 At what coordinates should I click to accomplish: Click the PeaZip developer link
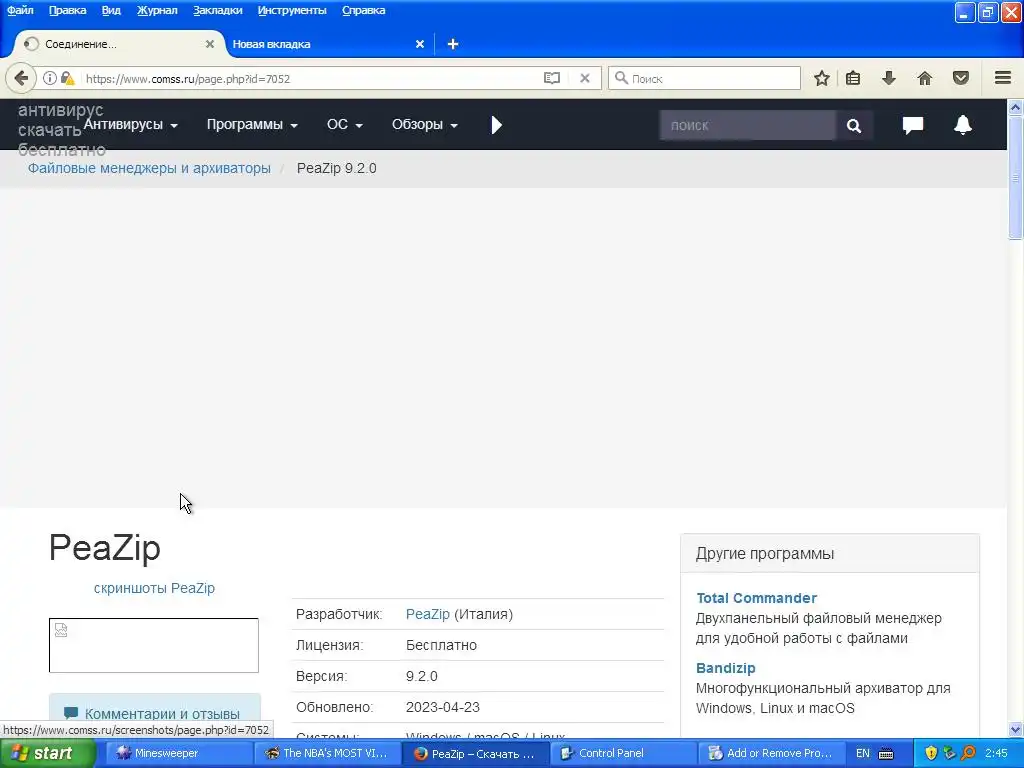(428, 614)
